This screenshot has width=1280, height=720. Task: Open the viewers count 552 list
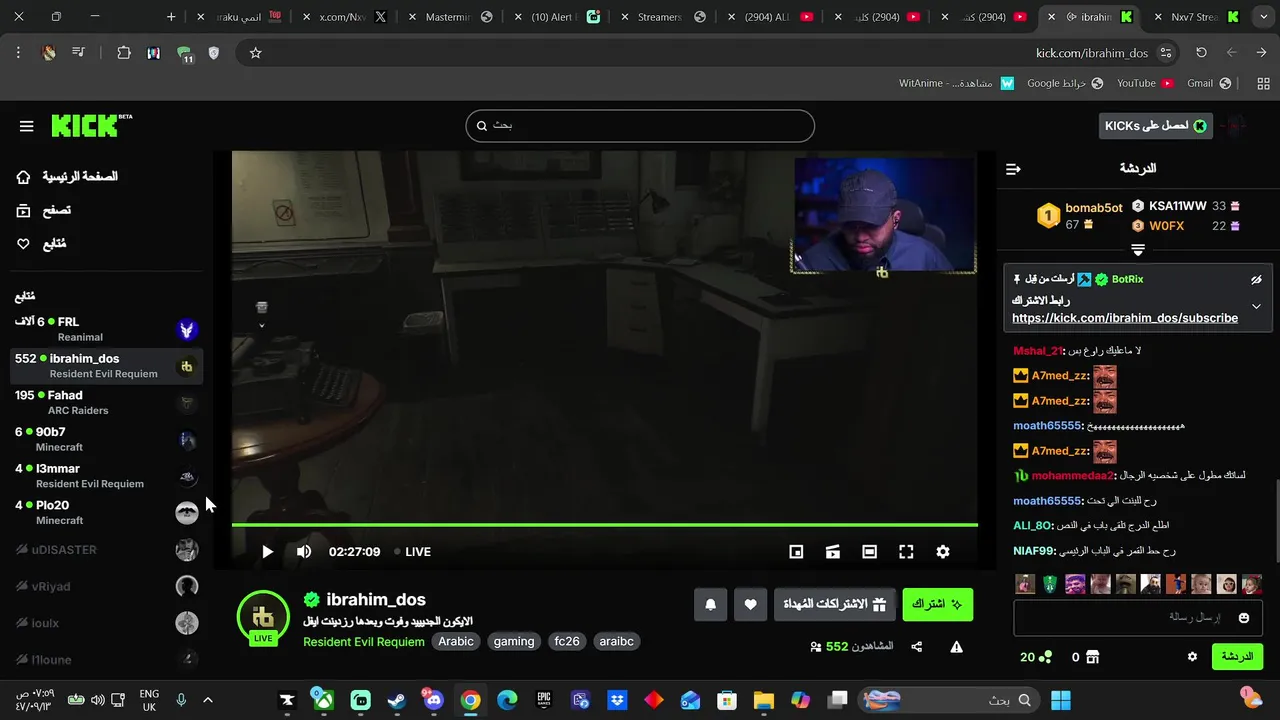click(x=851, y=647)
